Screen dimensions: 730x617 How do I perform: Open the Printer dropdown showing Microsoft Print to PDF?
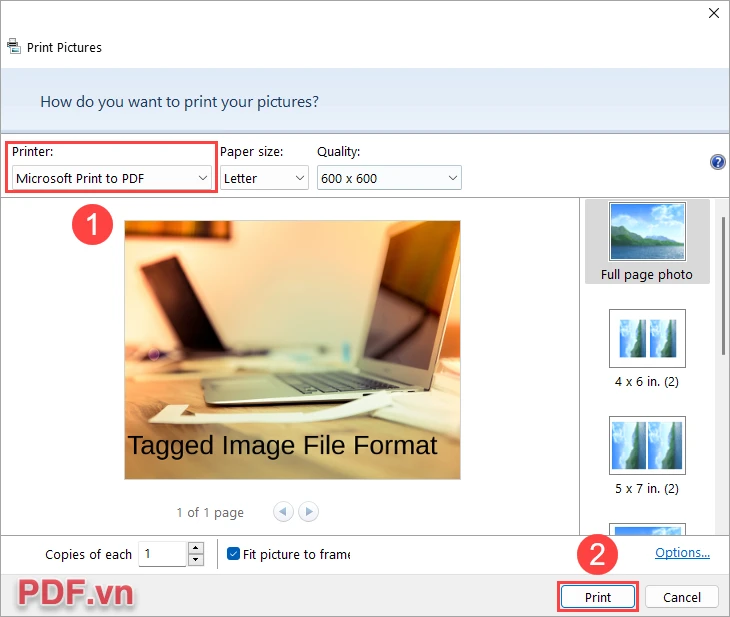click(112, 178)
